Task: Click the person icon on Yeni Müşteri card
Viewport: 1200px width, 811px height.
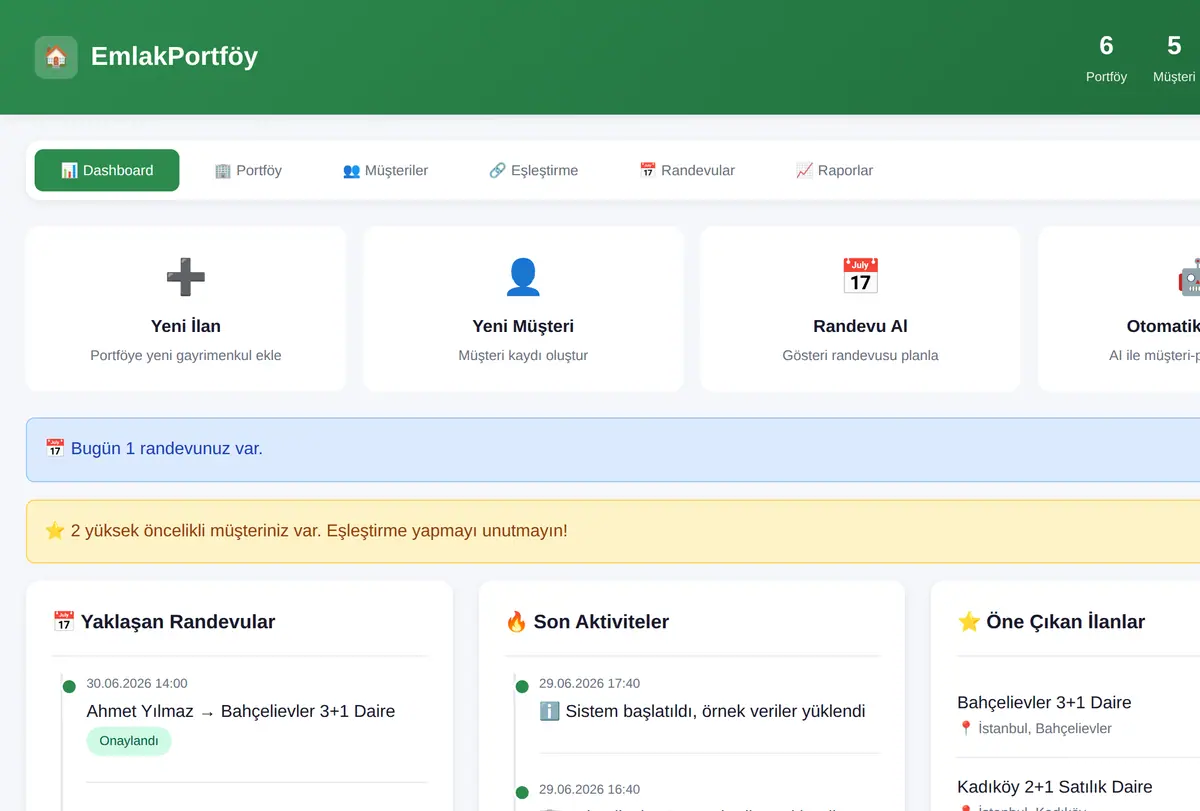Action: pyautogui.click(x=523, y=277)
